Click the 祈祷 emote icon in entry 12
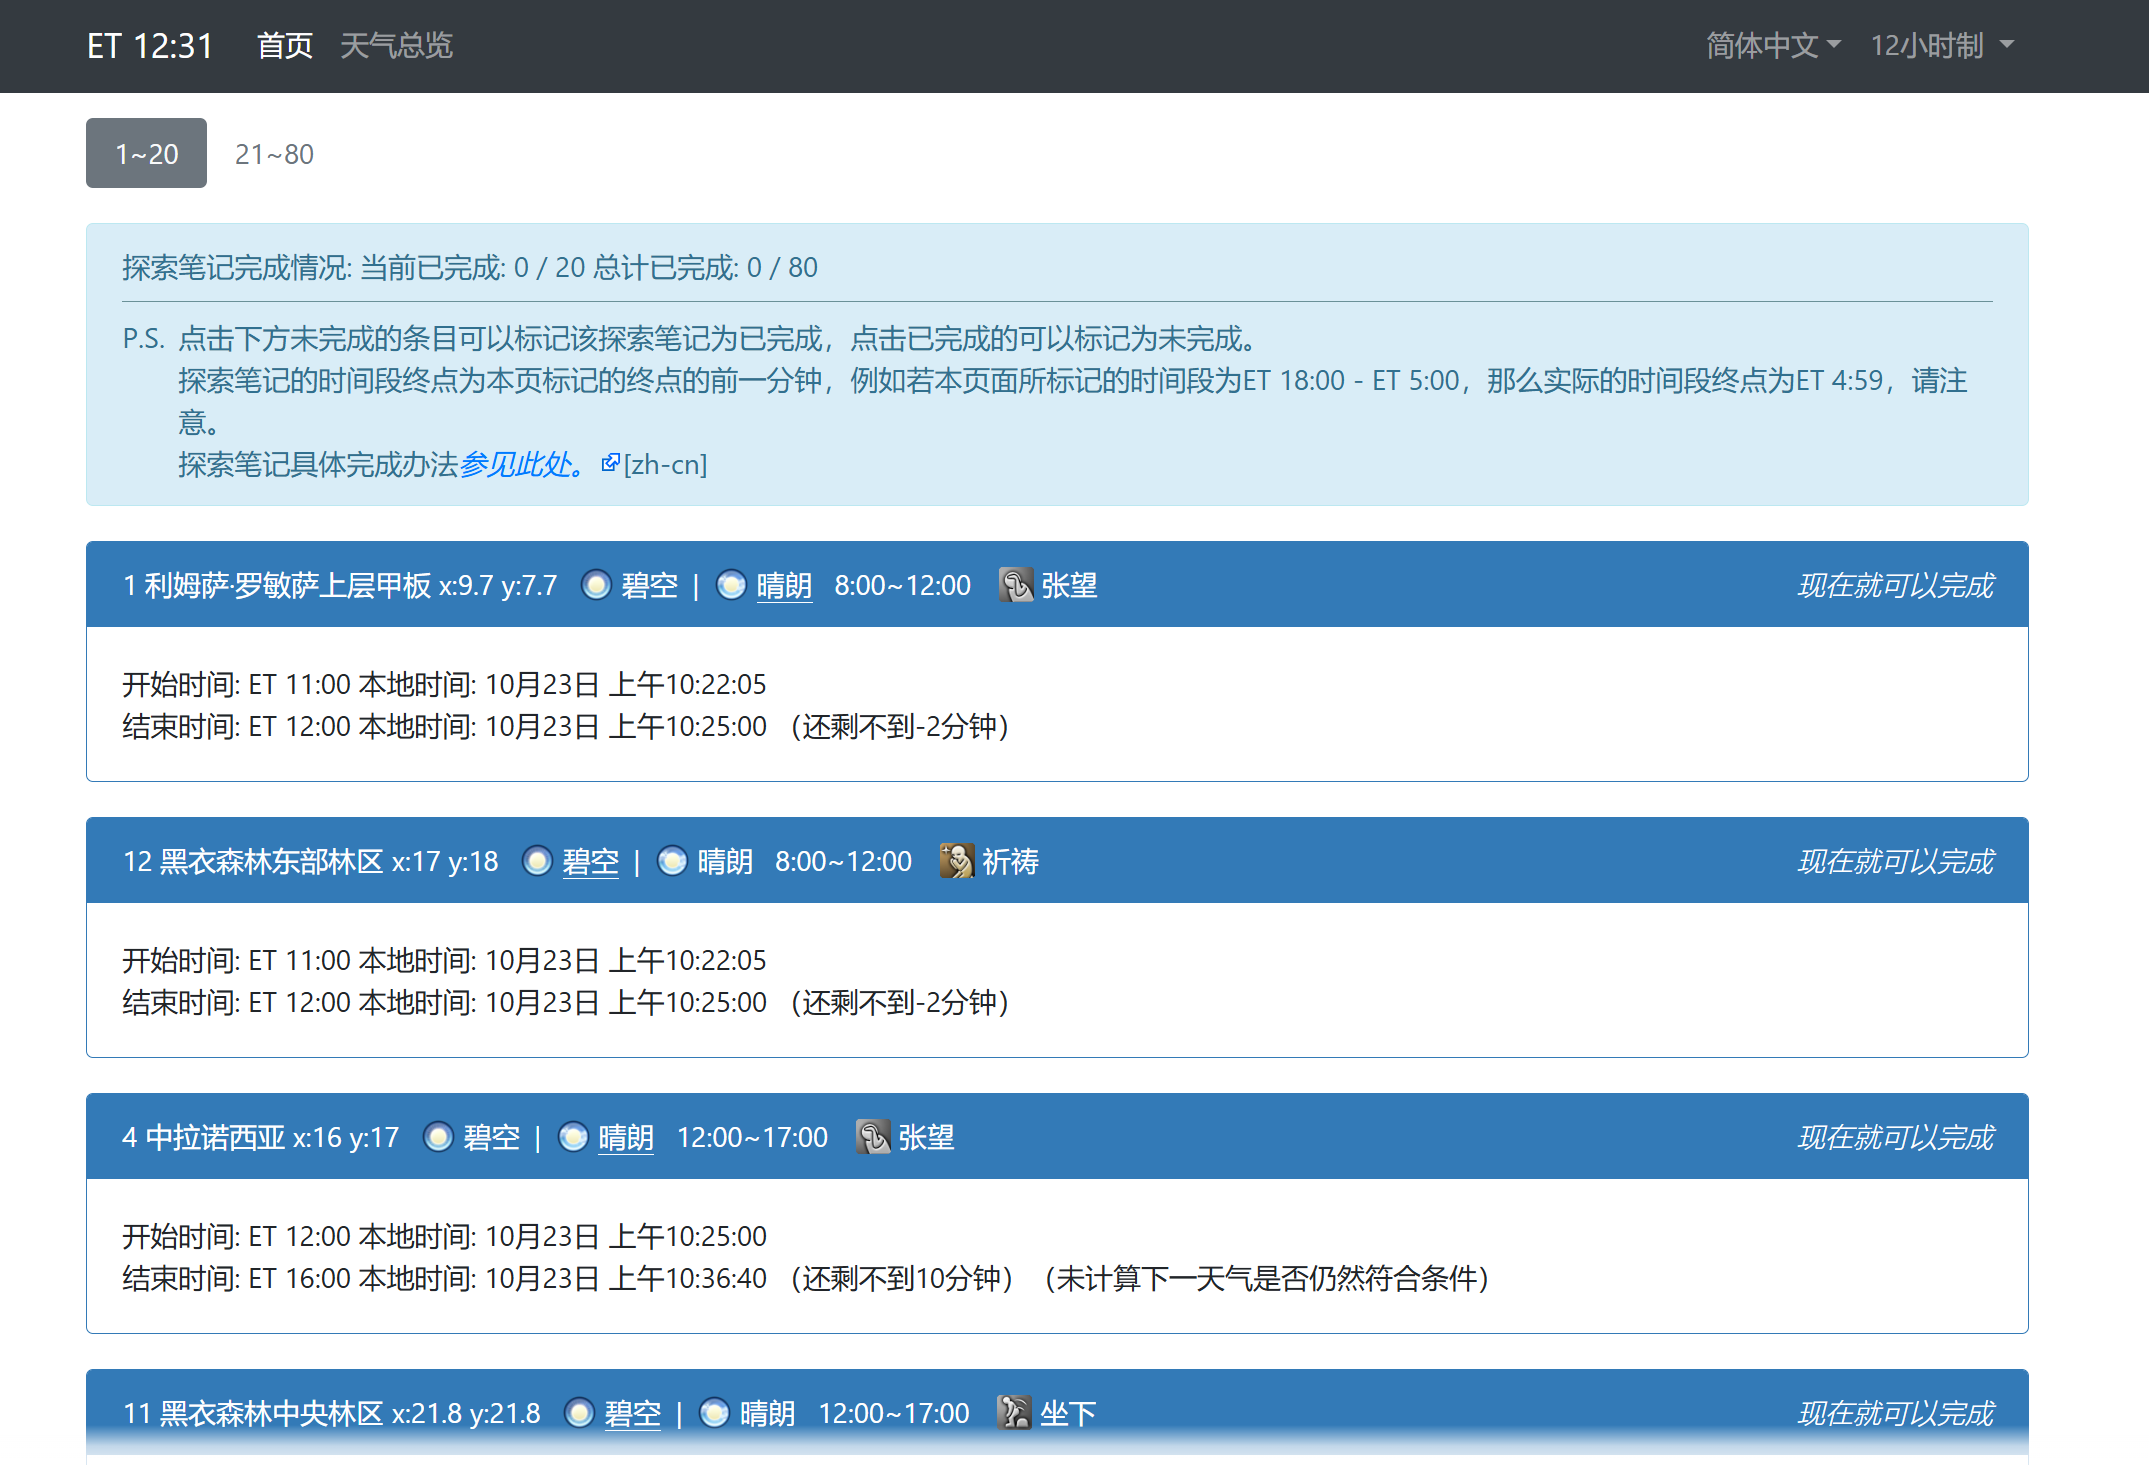The image size is (2149, 1465). coord(957,861)
